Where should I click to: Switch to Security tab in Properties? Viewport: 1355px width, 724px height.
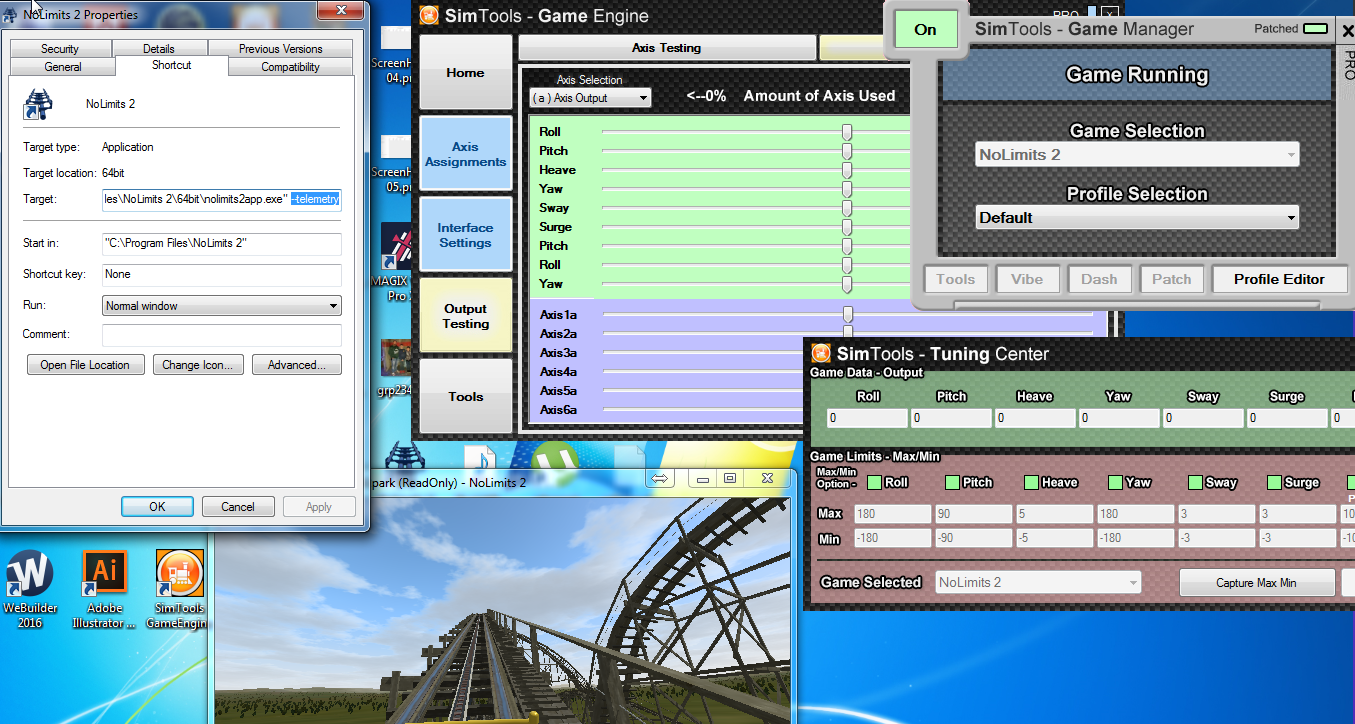(60, 48)
